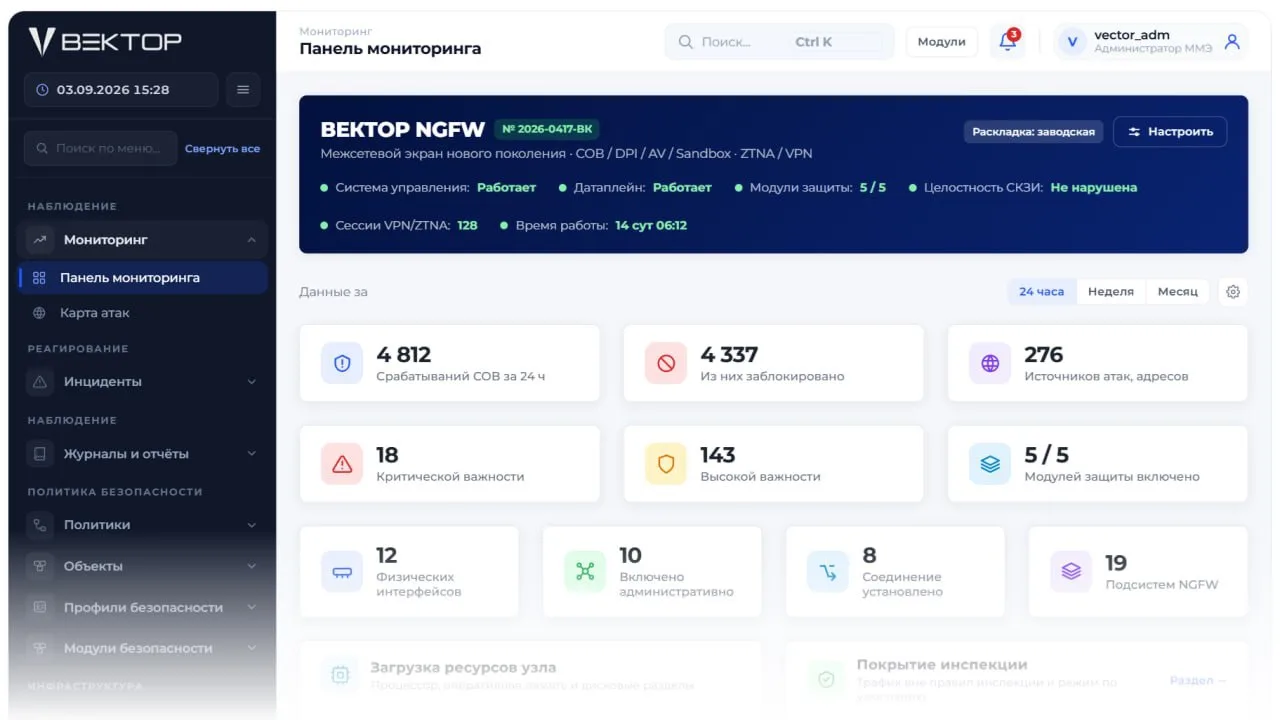The image size is (1280, 720).
Task: Click the Настроить button
Action: pyautogui.click(x=1170, y=132)
